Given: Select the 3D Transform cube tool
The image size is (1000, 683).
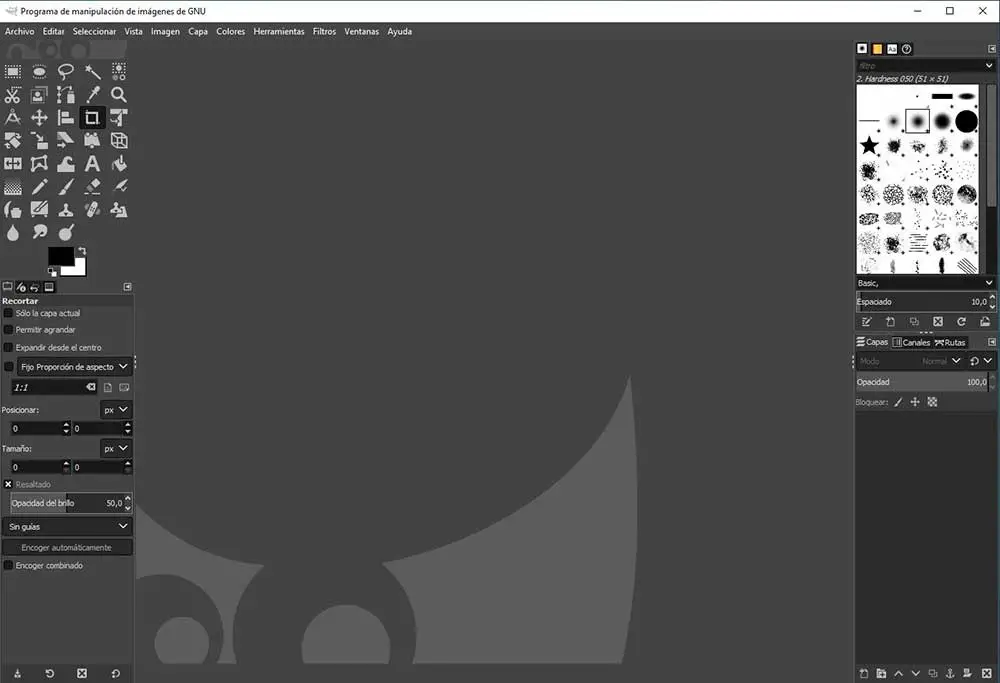Looking at the screenshot, I should pyautogui.click(x=119, y=141).
